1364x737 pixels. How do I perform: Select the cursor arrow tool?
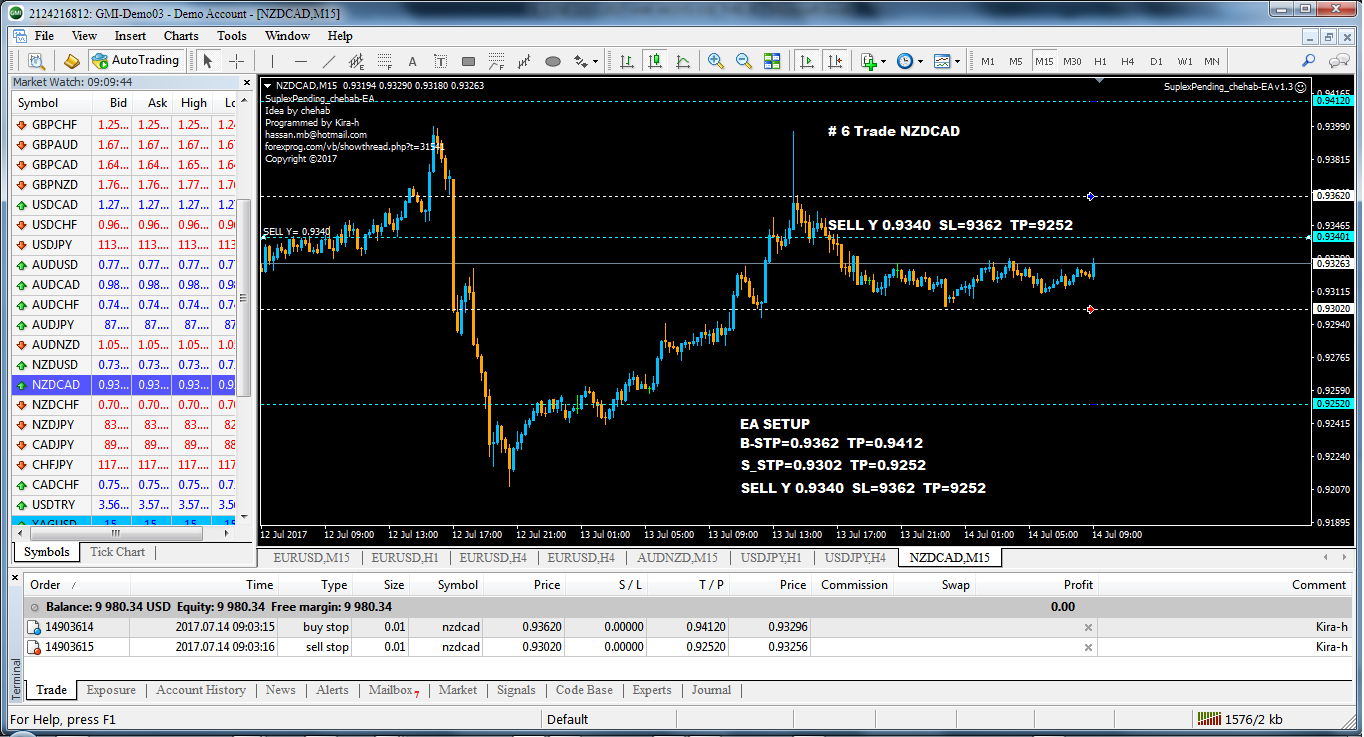(x=208, y=61)
